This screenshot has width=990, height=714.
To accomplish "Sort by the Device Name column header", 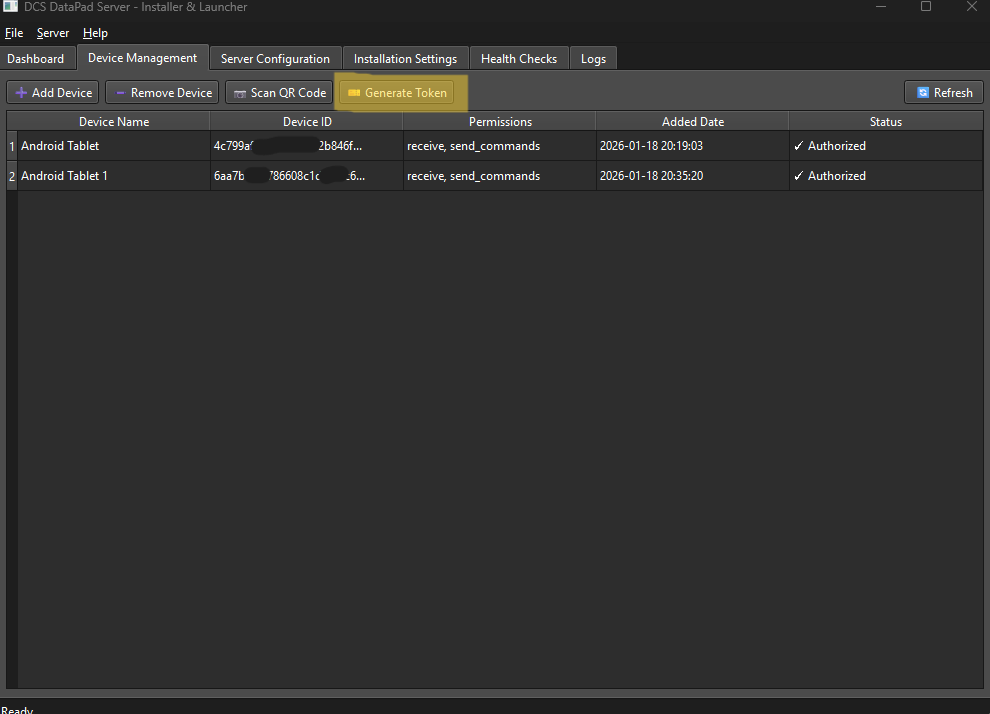I will pyautogui.click(x=114, y=121).
